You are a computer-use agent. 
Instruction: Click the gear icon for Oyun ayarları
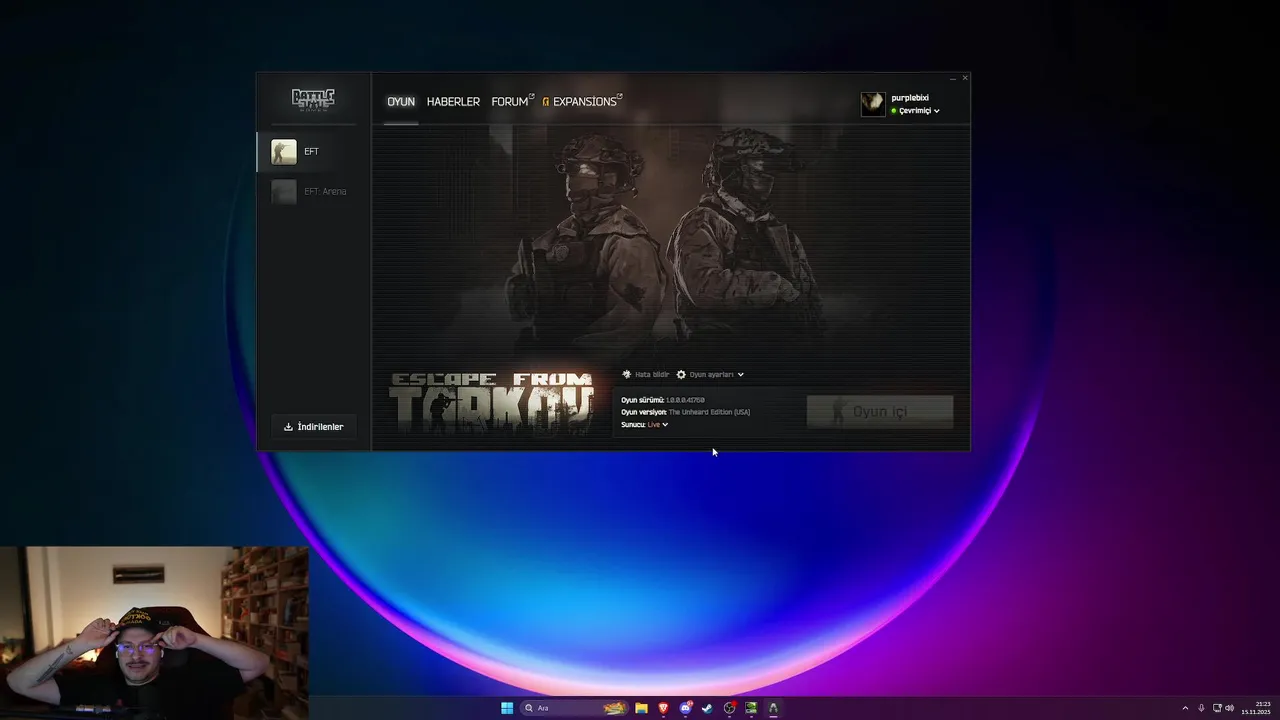681,374
